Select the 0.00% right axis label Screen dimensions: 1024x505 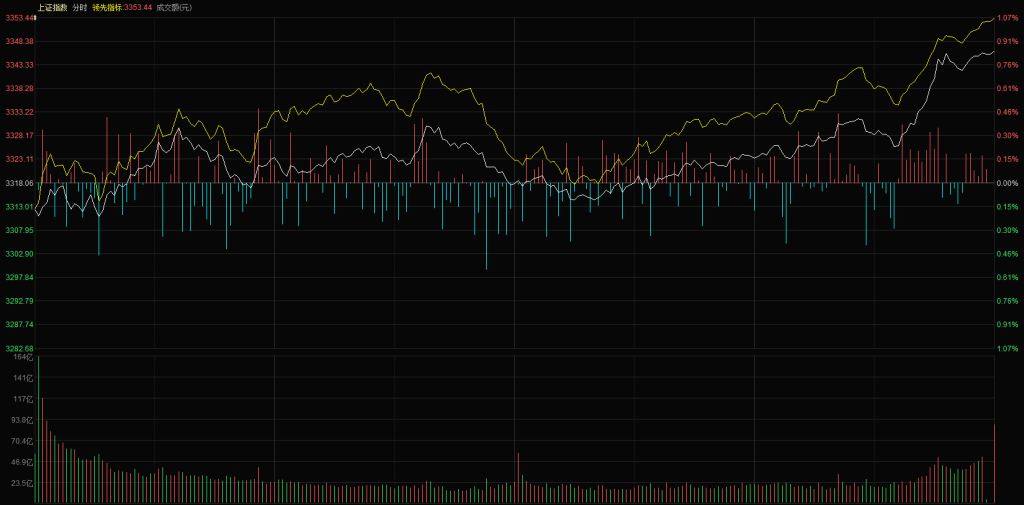click(1008, 183)
